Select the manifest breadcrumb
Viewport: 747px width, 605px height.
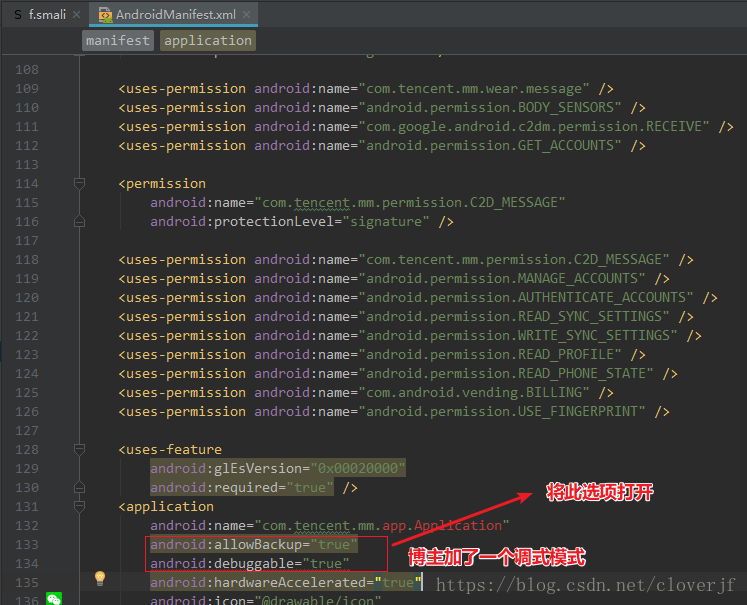tap(118, 40)
